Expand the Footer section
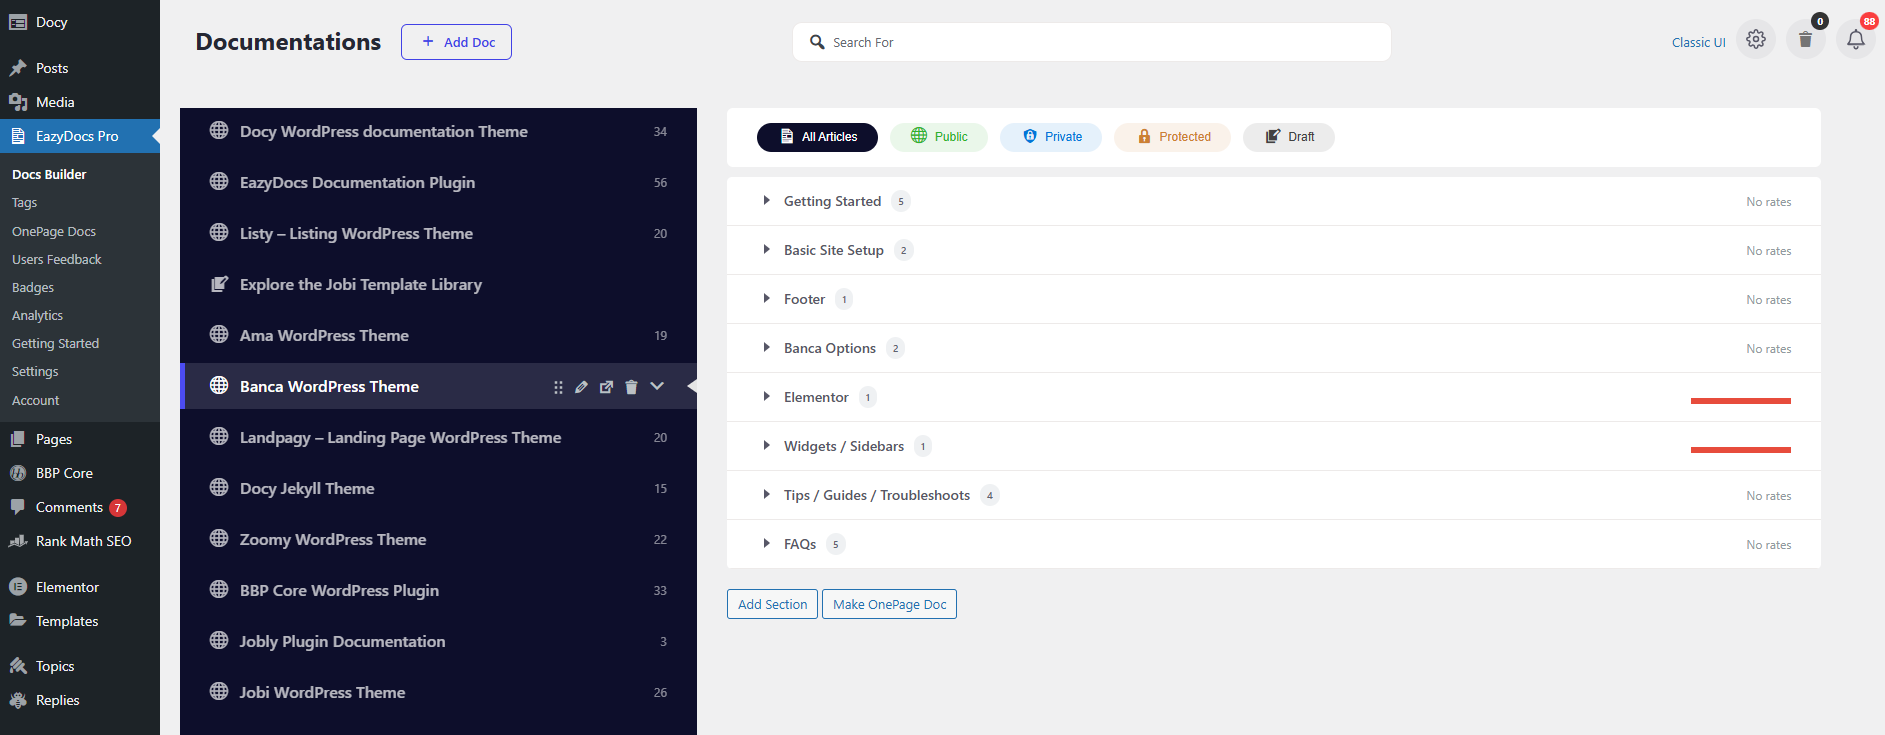Screen dimensions: 1885x735 (766, 298)
